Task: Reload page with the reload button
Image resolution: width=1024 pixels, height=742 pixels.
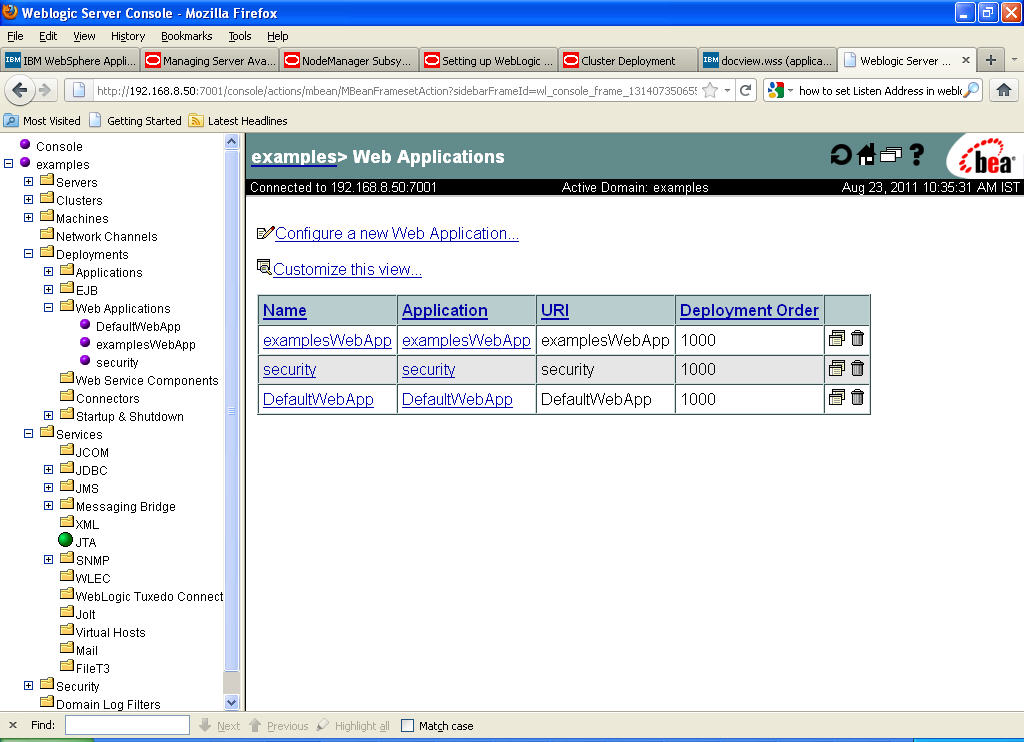Action: (x=745, y=90)
